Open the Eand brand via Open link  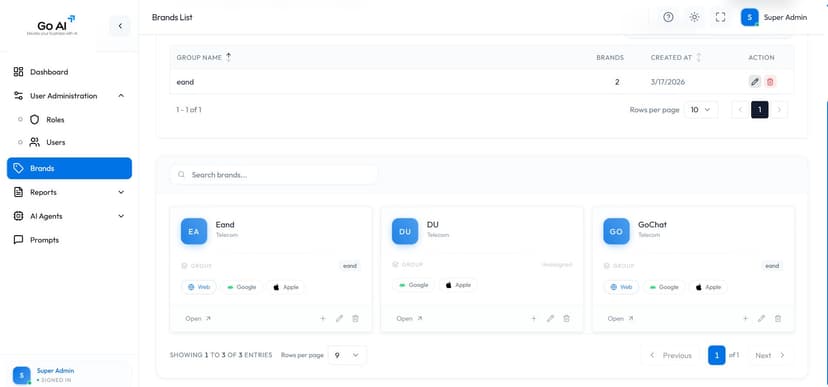pyautogui.click(x=198, y=318)
